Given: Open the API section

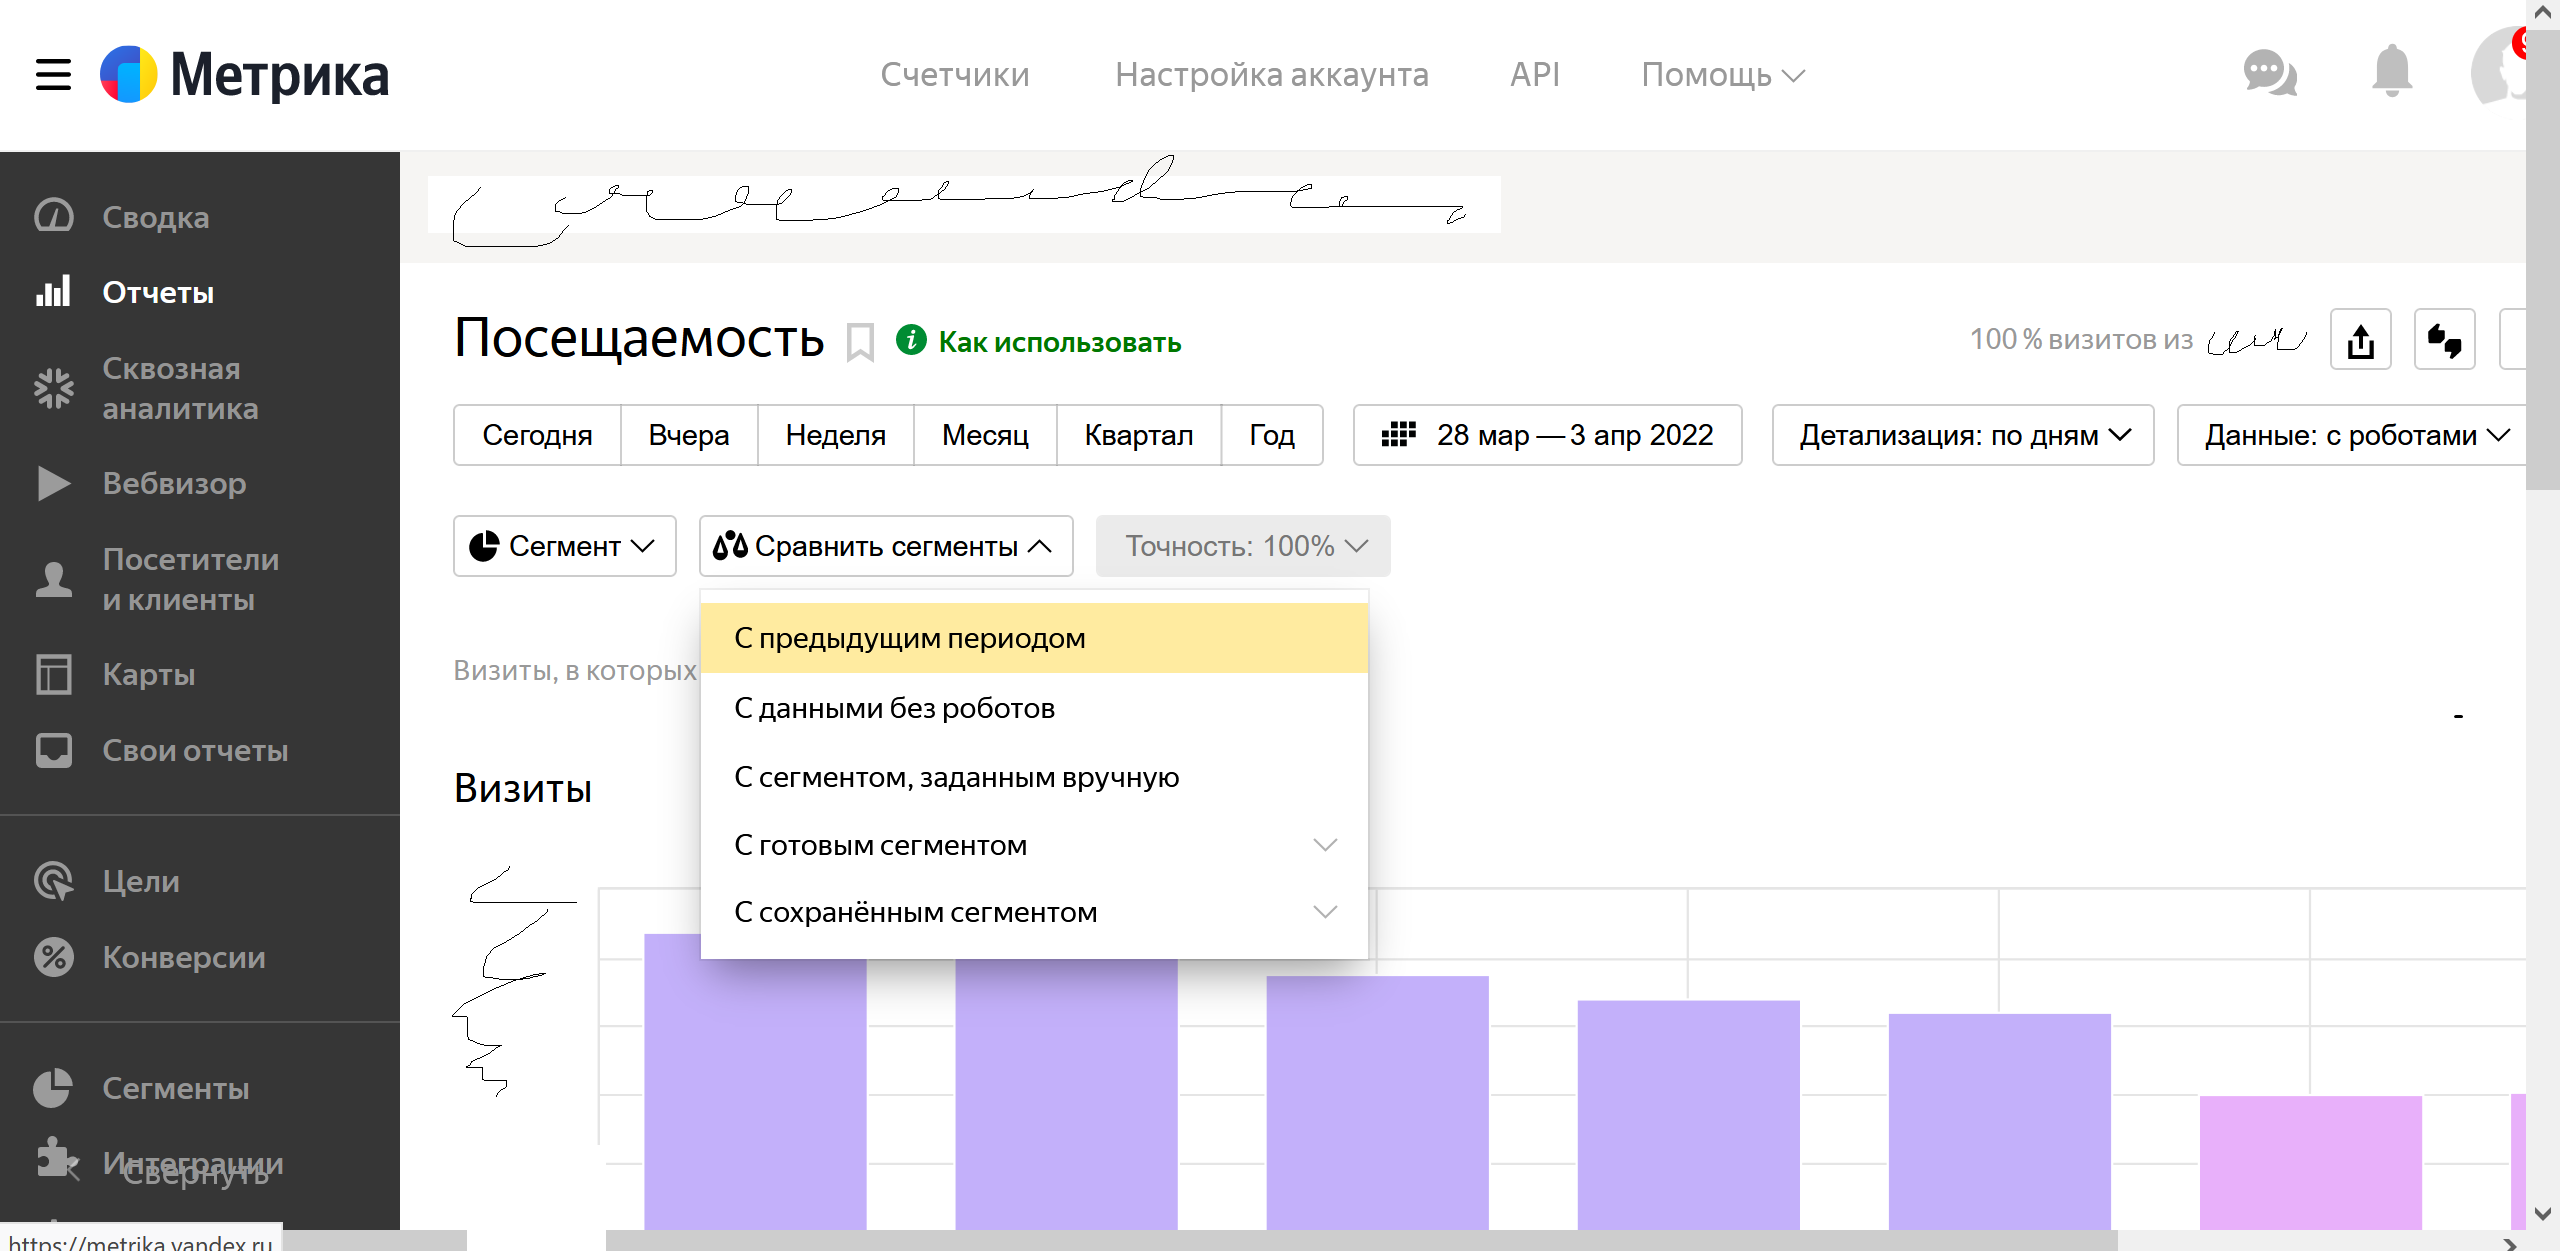Looking at the screenshot, I should 1535,75.
